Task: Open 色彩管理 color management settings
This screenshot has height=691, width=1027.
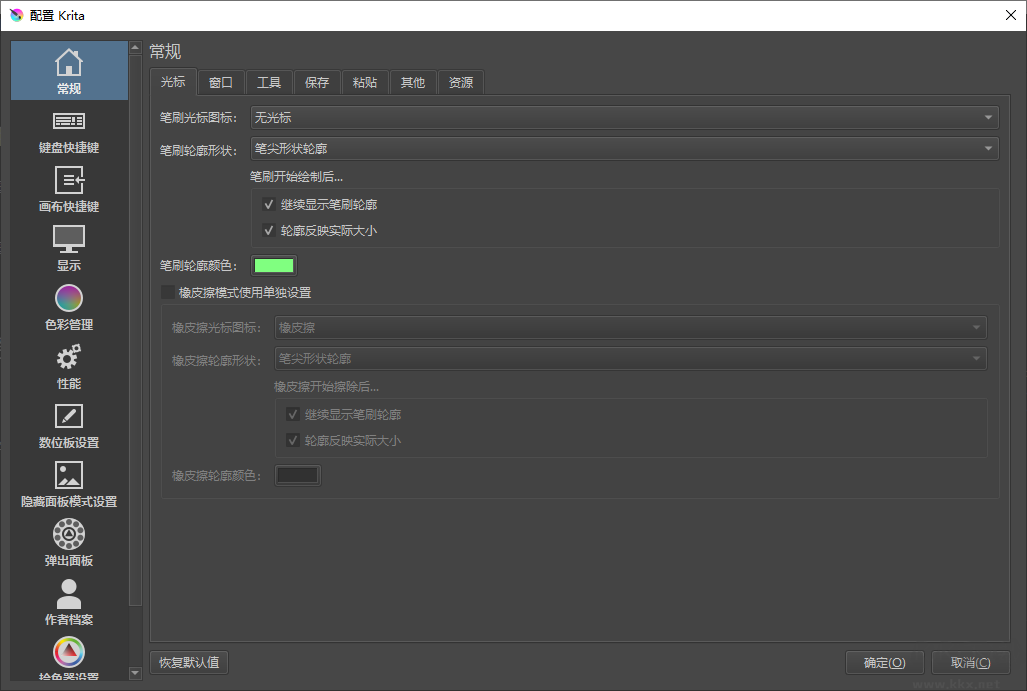Action: [69, 310]
